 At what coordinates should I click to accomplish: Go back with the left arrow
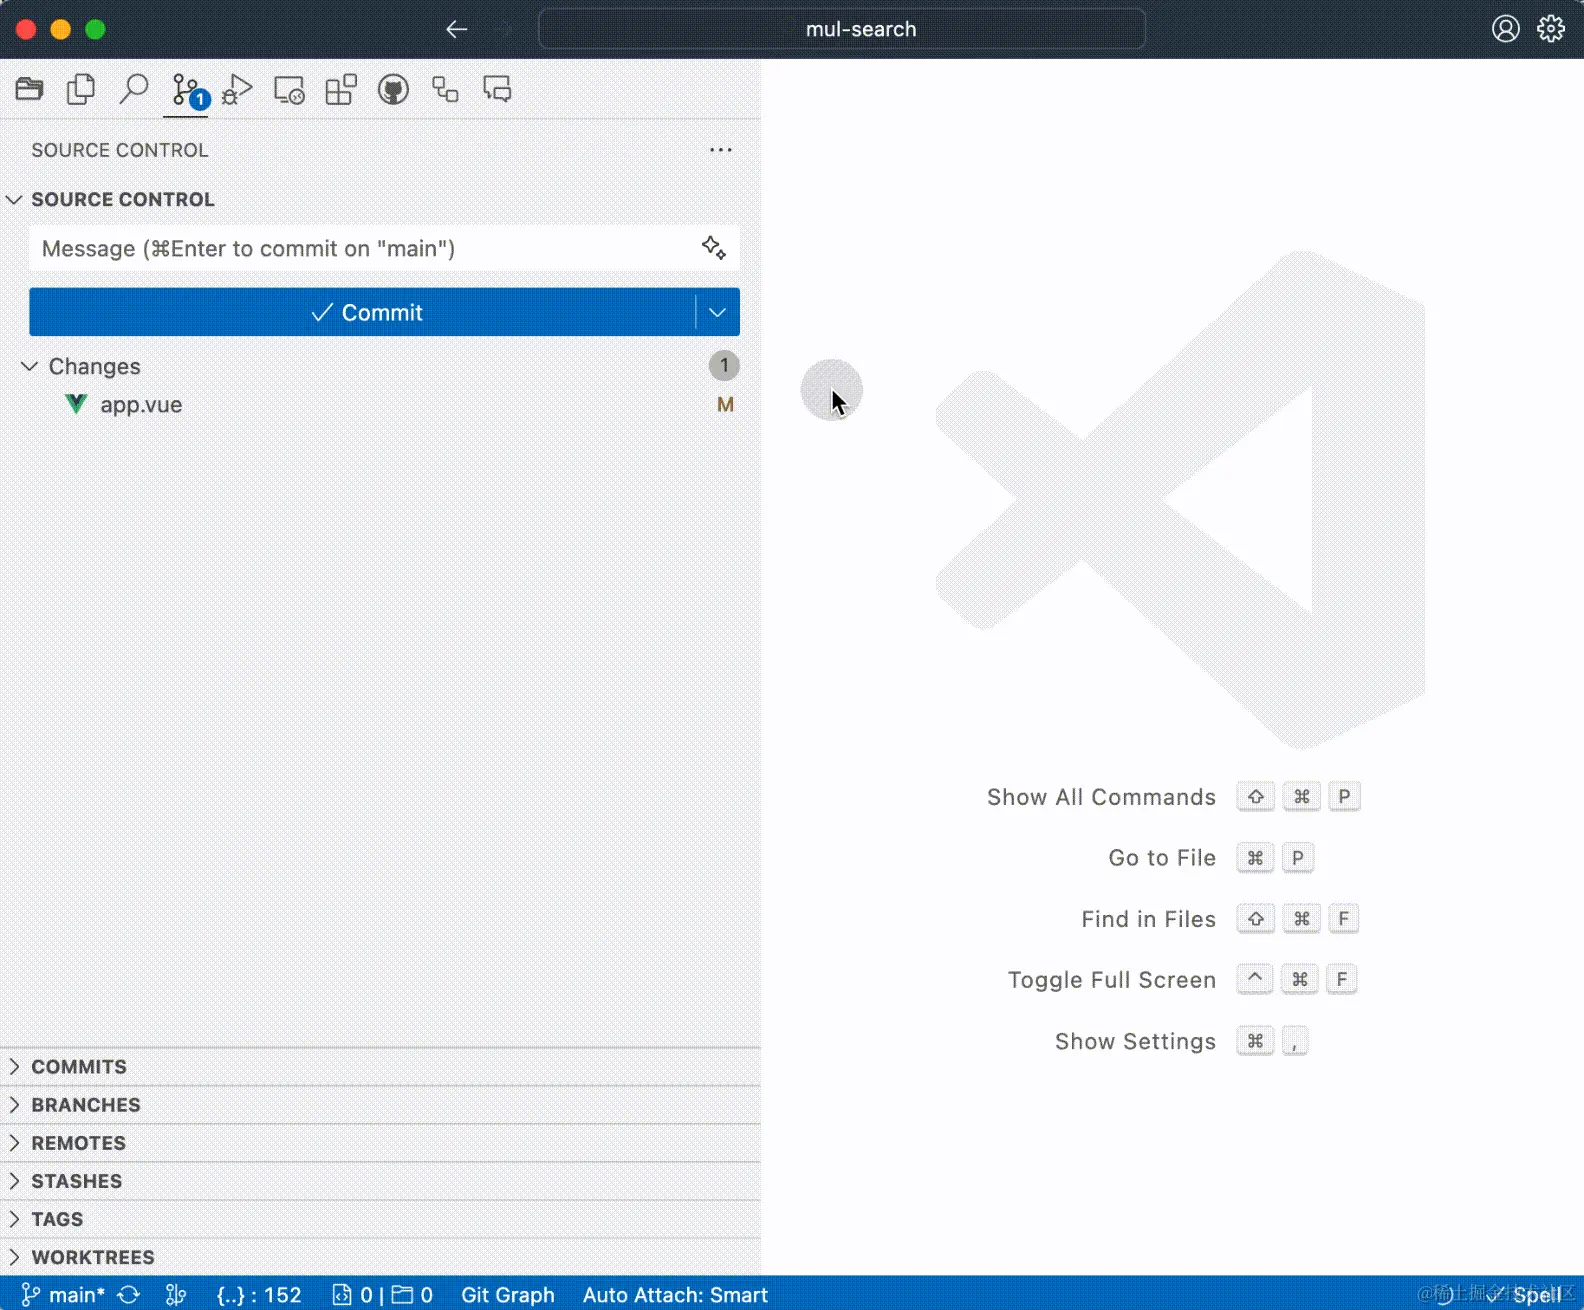[x=457, y=29]
